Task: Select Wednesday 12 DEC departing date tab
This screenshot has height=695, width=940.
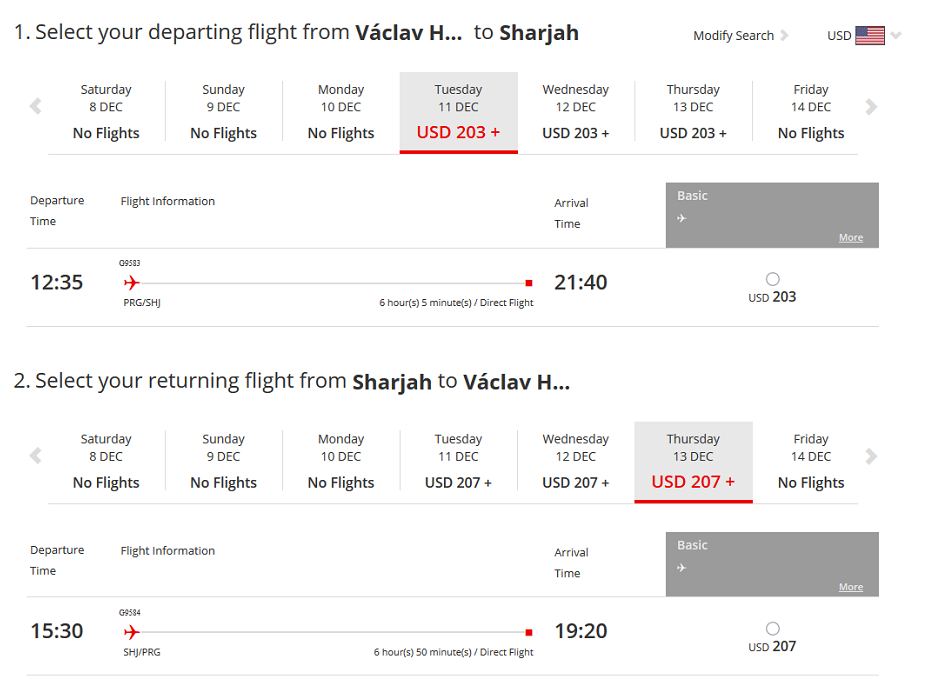Action: 576,112
